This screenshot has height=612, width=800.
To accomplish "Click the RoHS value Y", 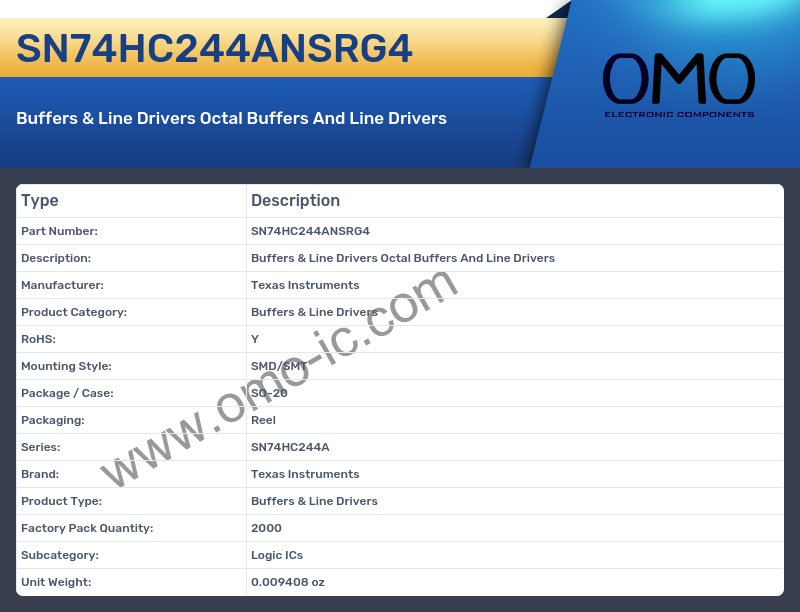I will [x=255, y=339].
